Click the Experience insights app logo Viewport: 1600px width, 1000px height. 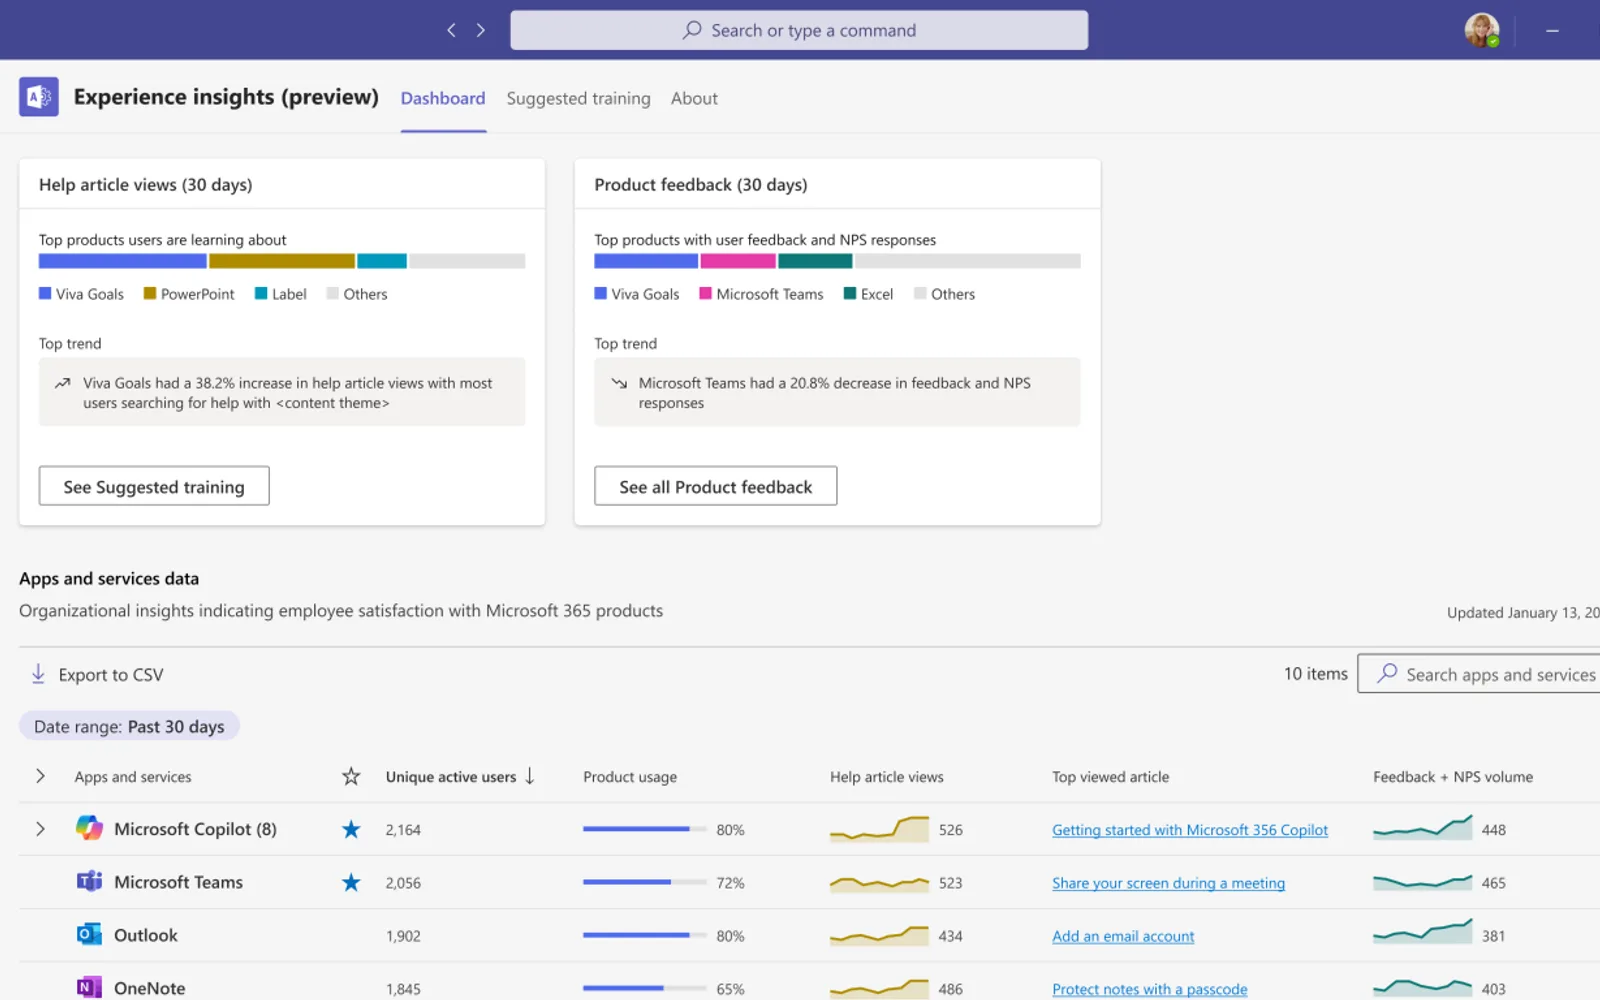click(x=39, y=97)
